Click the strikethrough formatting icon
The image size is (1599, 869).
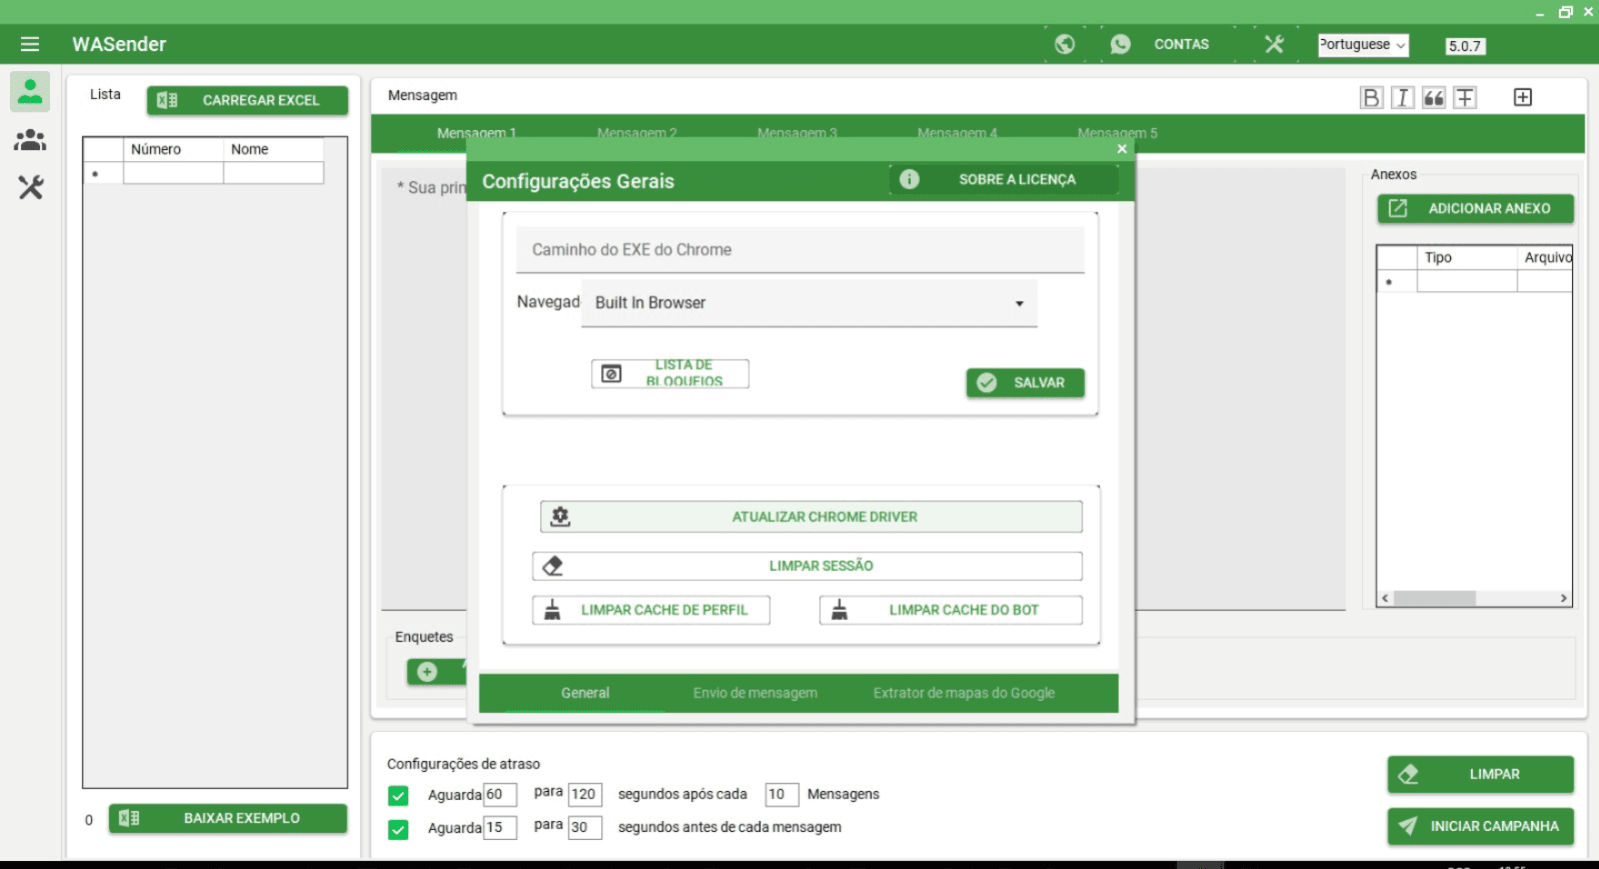(x=1465, y=97)
